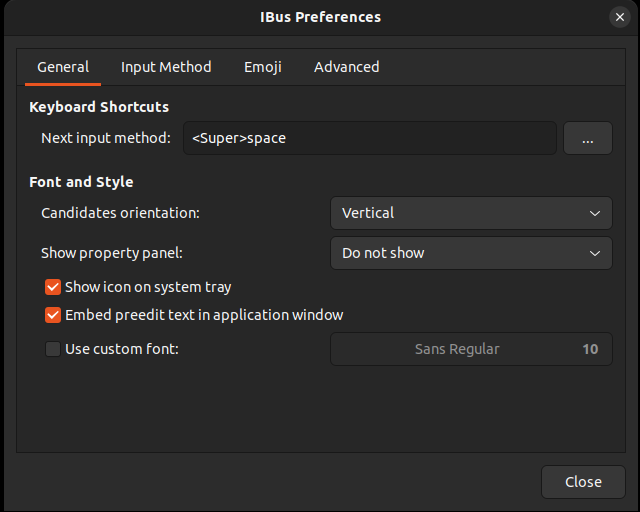
Task: Open the Candidates orientation dropdown
Action: pyautogui.click(x=470, y=213)
